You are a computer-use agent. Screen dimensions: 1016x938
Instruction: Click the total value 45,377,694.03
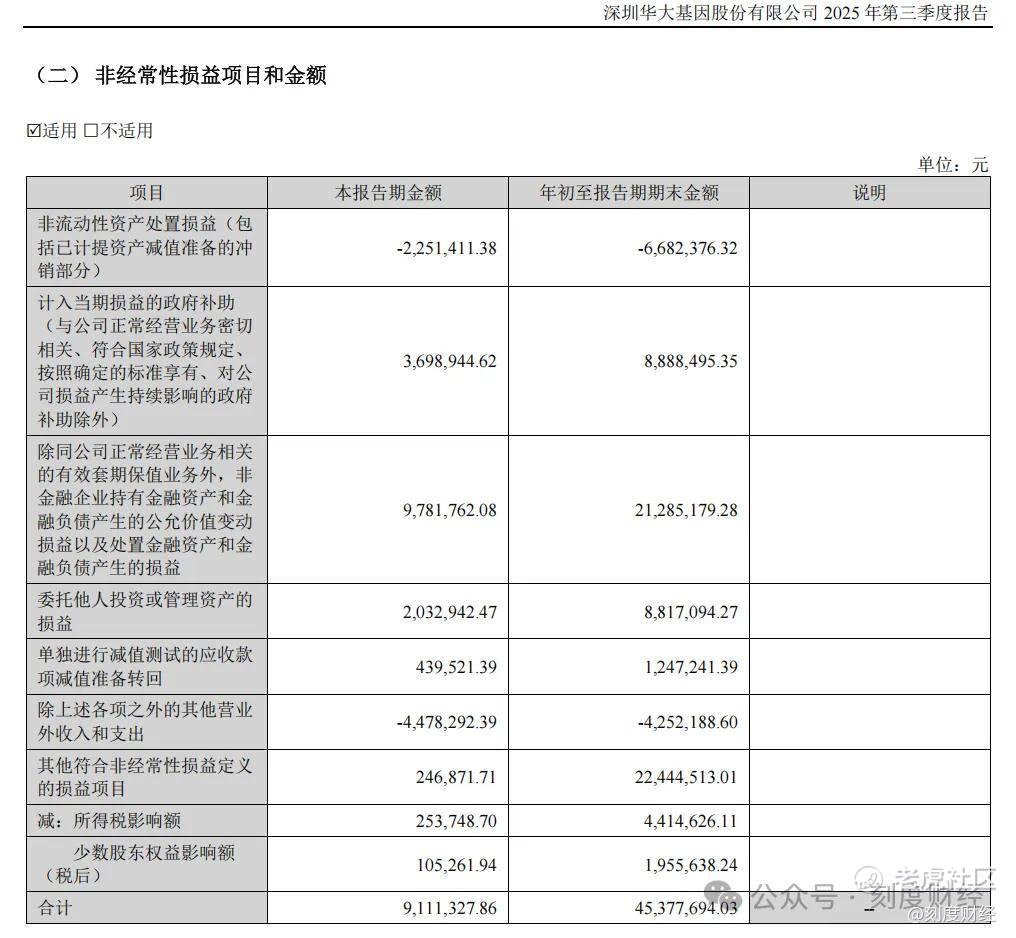click(x=686, y=908)
